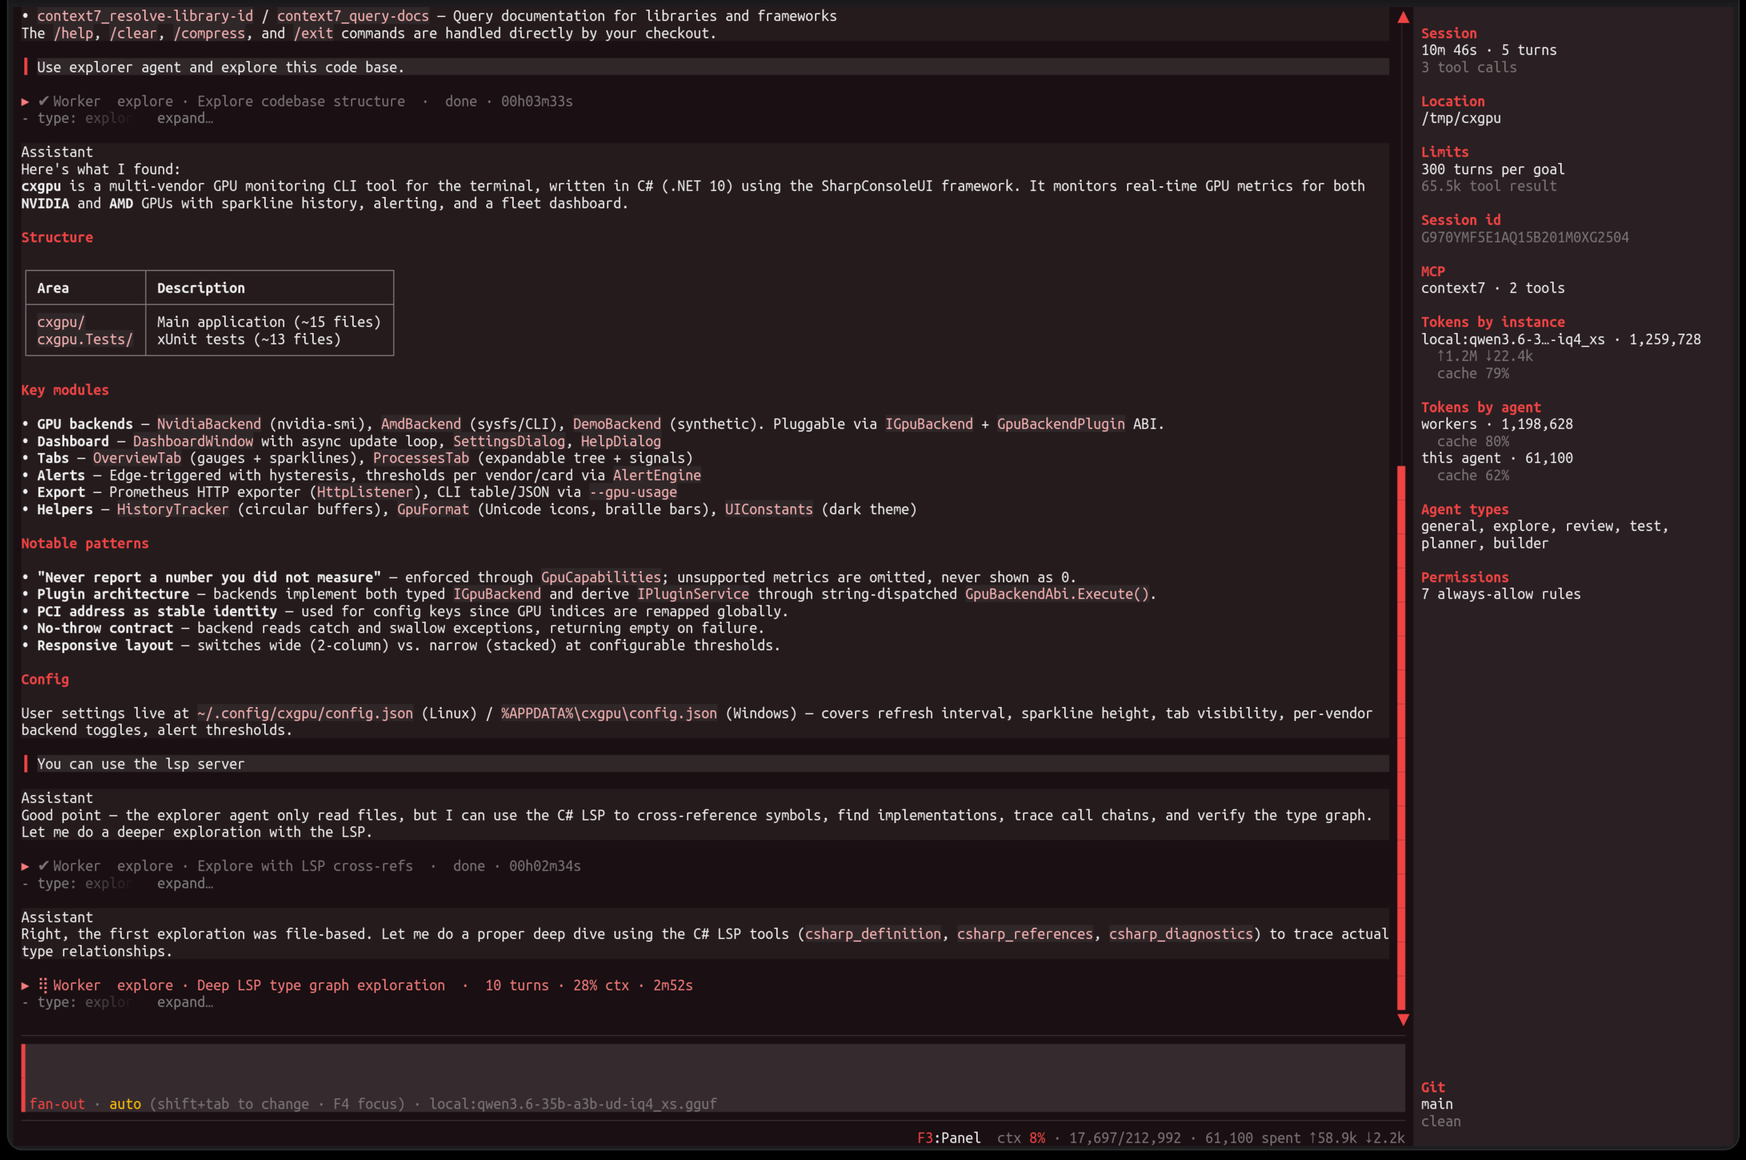Image resolution: width=1746 pixels, height=1160 pixels.
Task: Click 'cxgpu.Tests/' cell in Structure table
Action: [x=85, y=339]
